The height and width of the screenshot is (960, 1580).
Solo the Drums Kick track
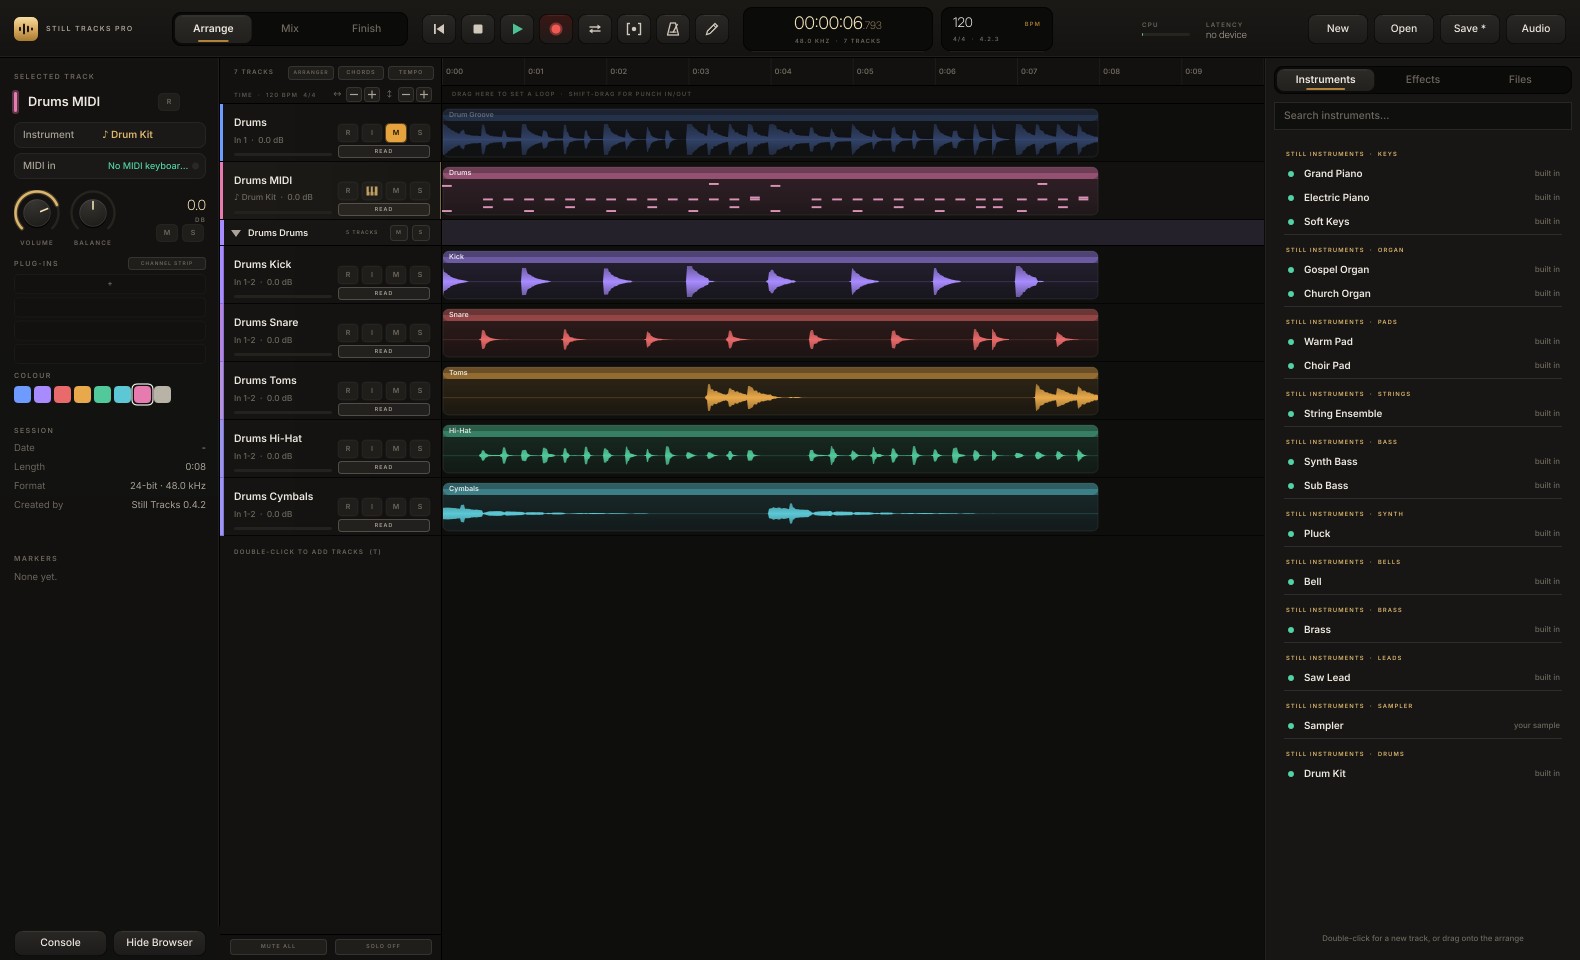pyautogui.click(x=420, y=274)
